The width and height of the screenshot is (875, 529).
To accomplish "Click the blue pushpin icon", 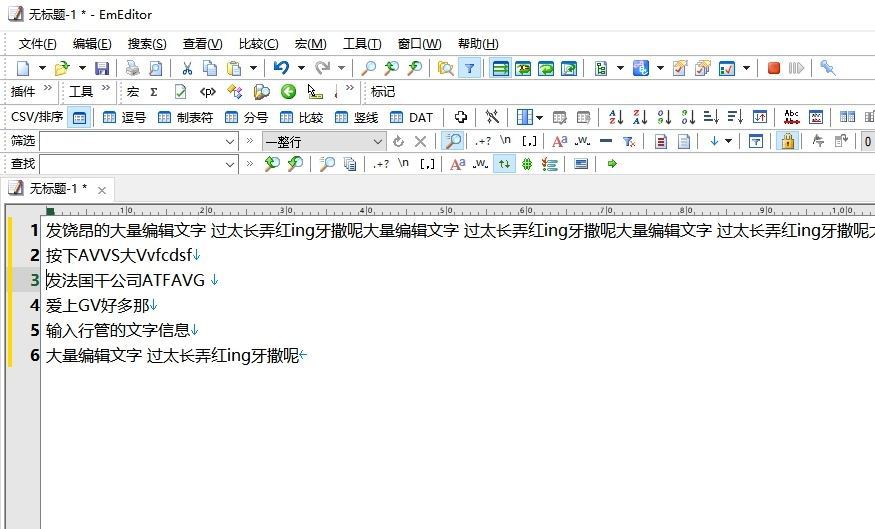I will pos(828,68).
